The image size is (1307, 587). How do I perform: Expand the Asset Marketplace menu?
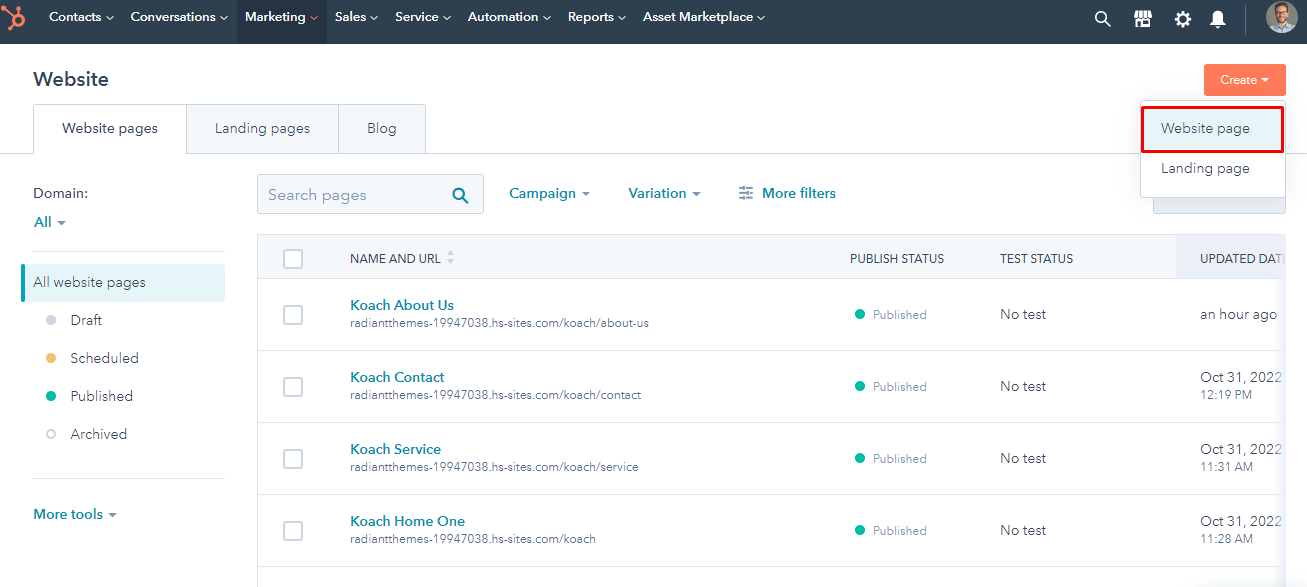[704, 17]
